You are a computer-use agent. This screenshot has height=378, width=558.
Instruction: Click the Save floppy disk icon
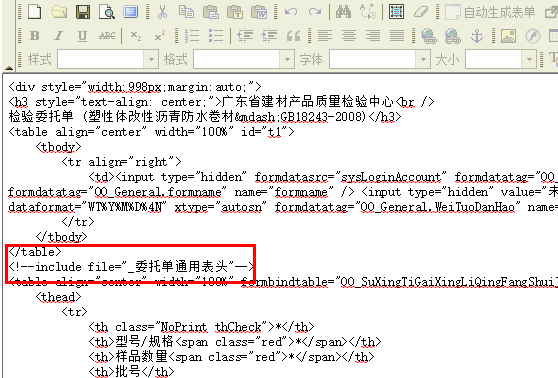pyautogui.click(x=83, y=12)
